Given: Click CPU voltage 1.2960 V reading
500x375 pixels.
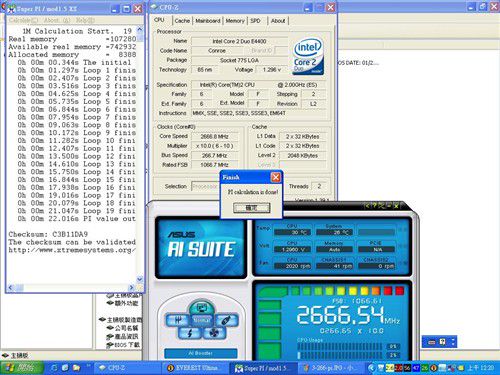Looking at the screenshot, I should [292, 249].
